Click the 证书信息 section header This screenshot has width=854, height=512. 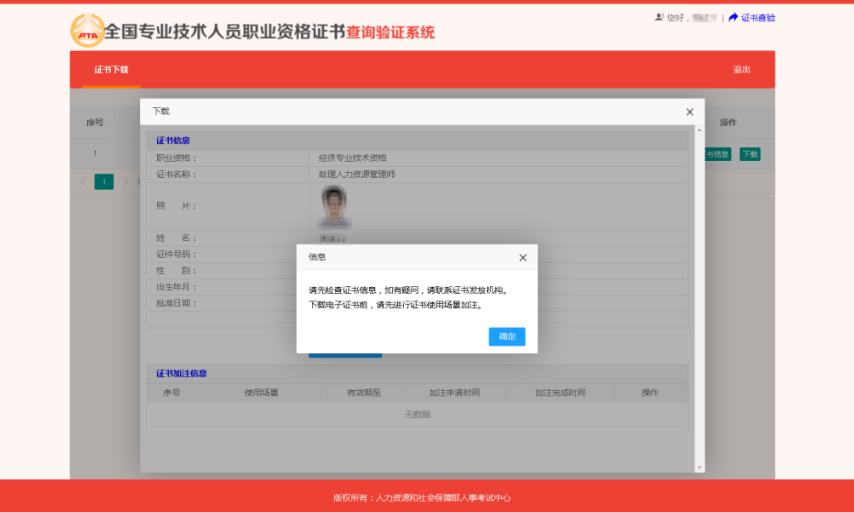(x=173, y=141)
